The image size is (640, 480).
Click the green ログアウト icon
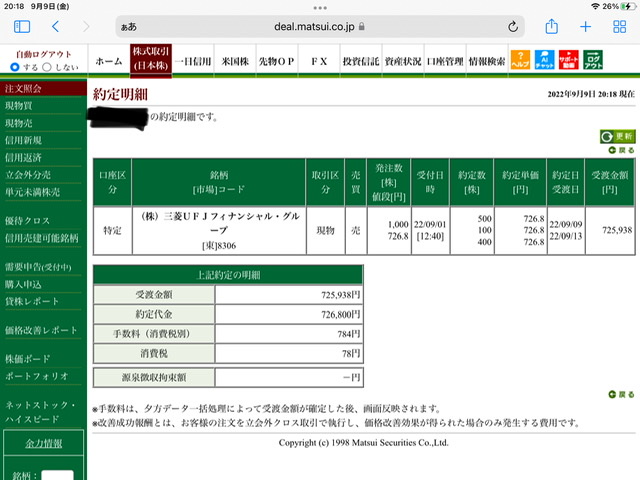pos(593,60)
